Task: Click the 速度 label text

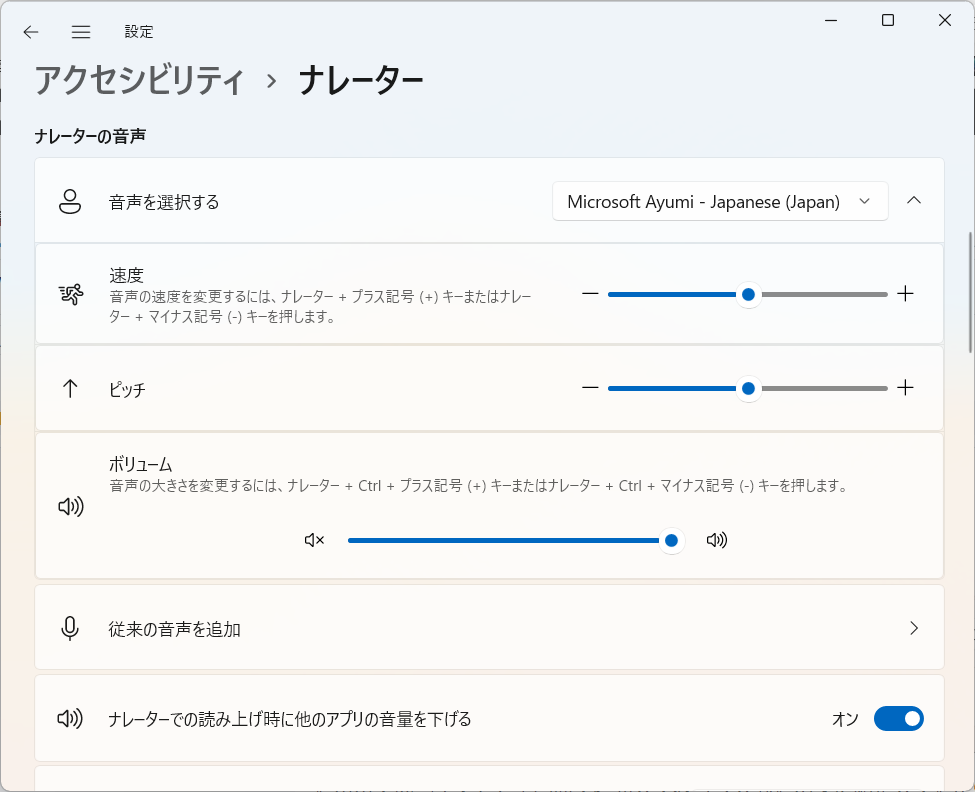Action: tap(126, 275)
